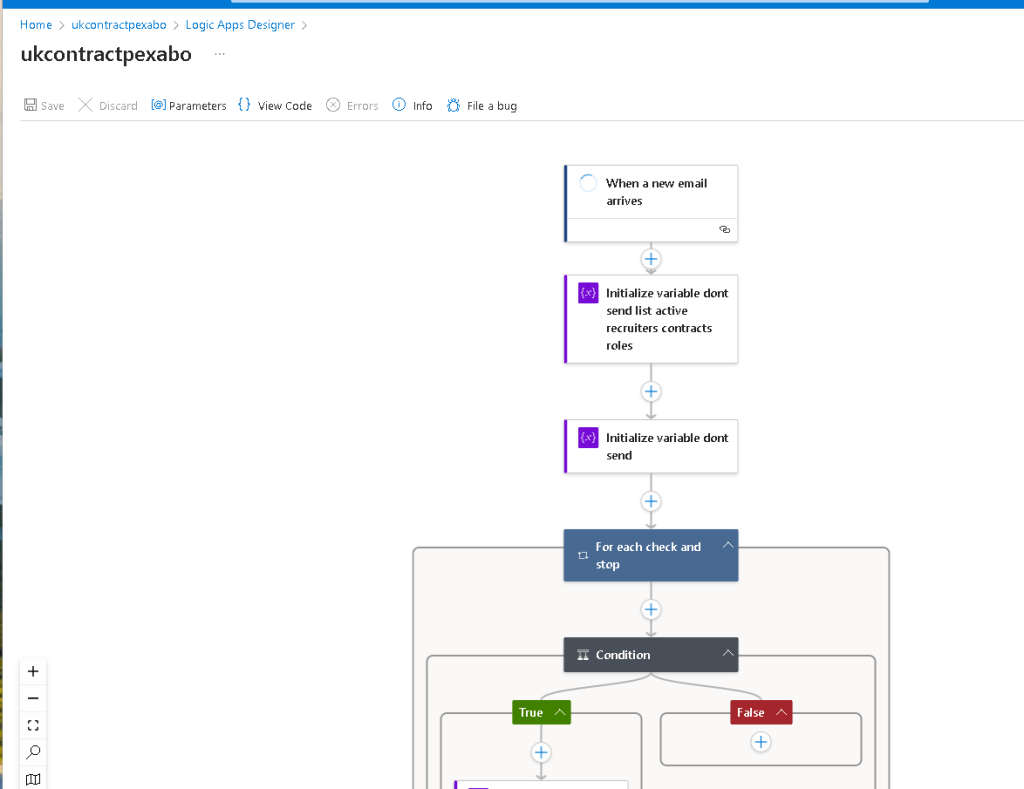
Task: Select the Initialize variable dont send card
Action: click(651, 446)
